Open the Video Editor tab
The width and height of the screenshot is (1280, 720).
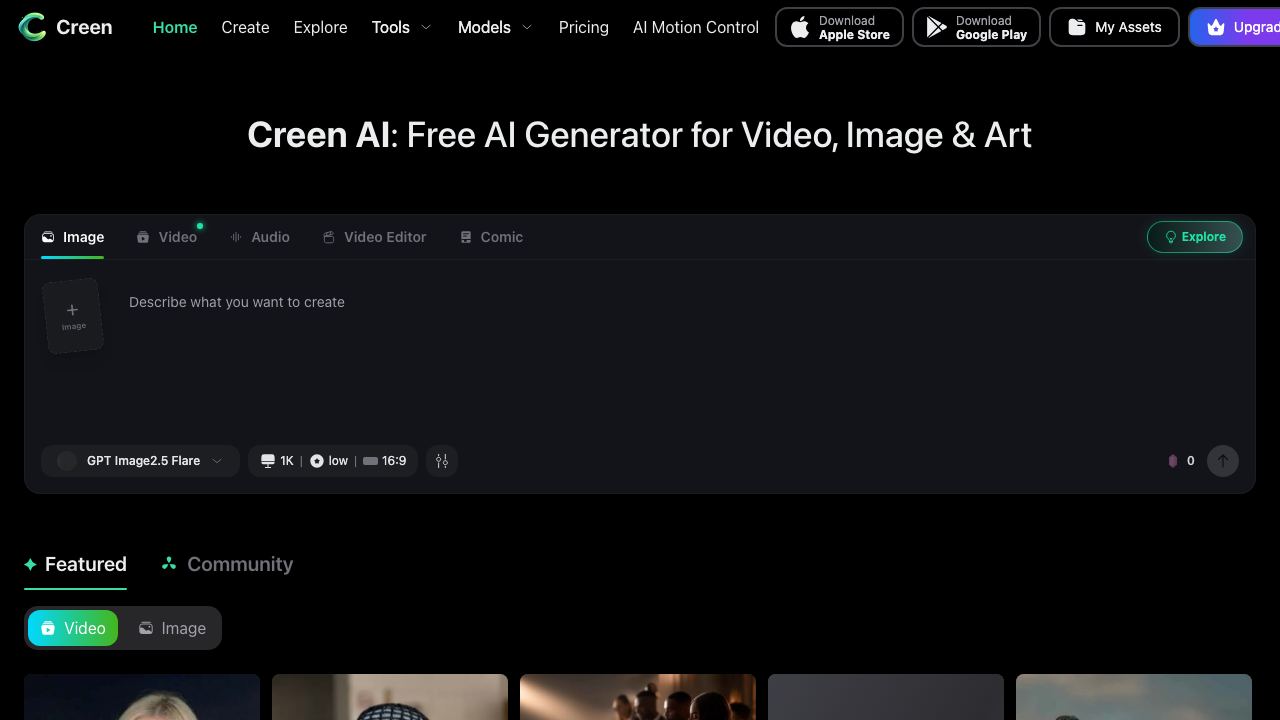[374, 237]
